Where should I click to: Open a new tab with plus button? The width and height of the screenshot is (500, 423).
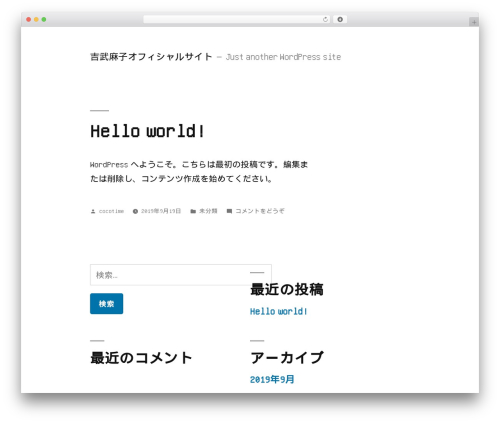[x=474, y=22]
